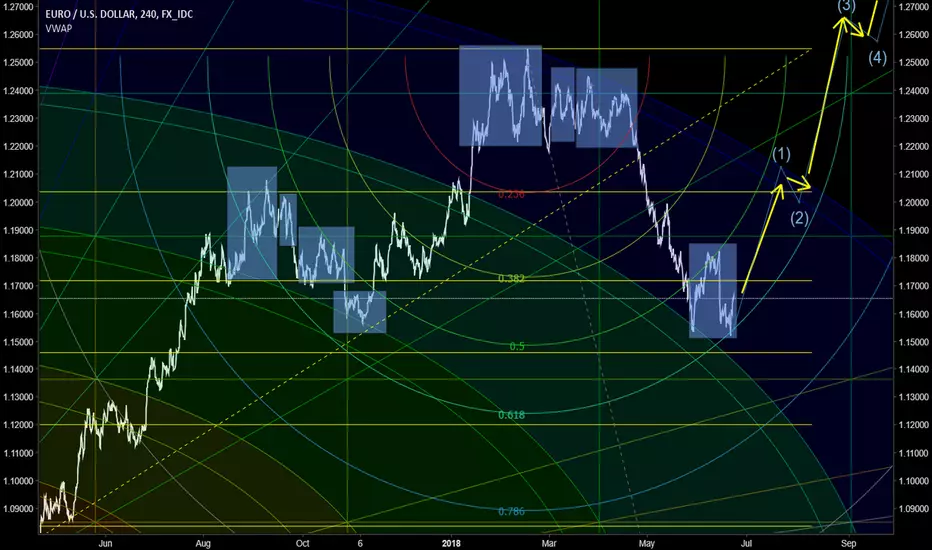Click the 0.618 Fibonacci arc label

(x=511, y=414)
